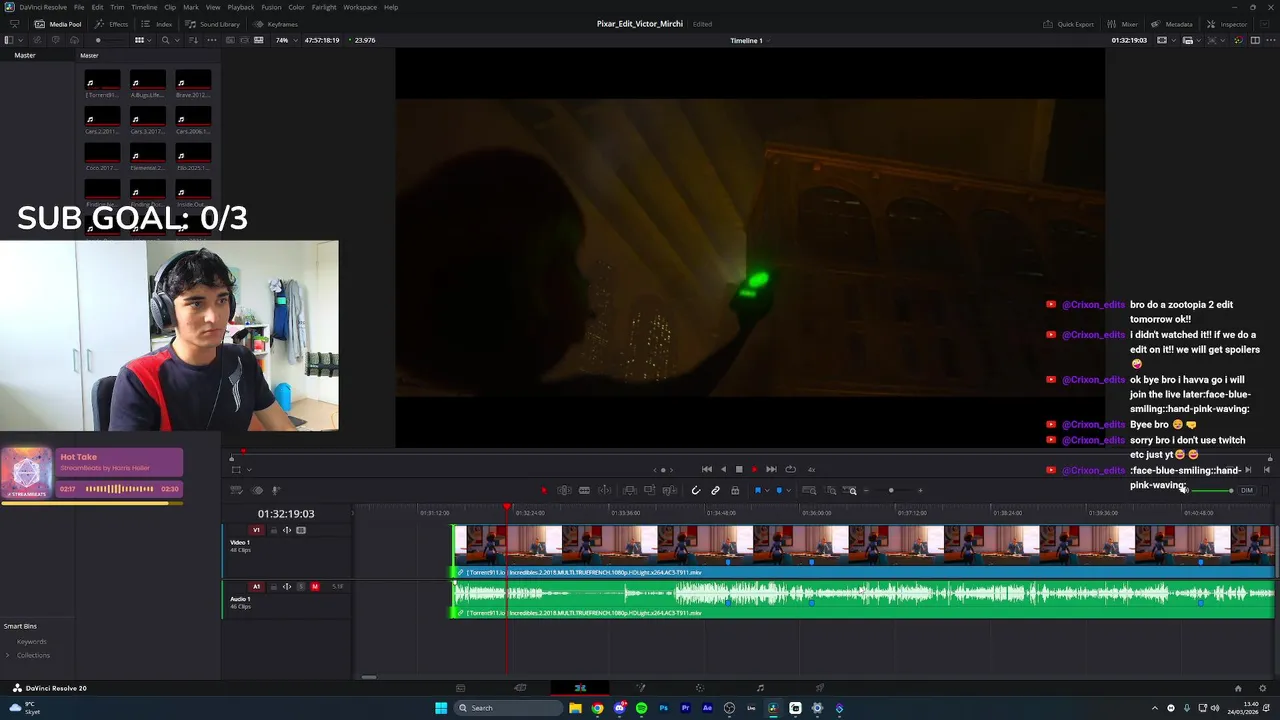
Task: Open the viewer zoom 74% dropdown
Action: pyautogui.click(x=286, y=40)
